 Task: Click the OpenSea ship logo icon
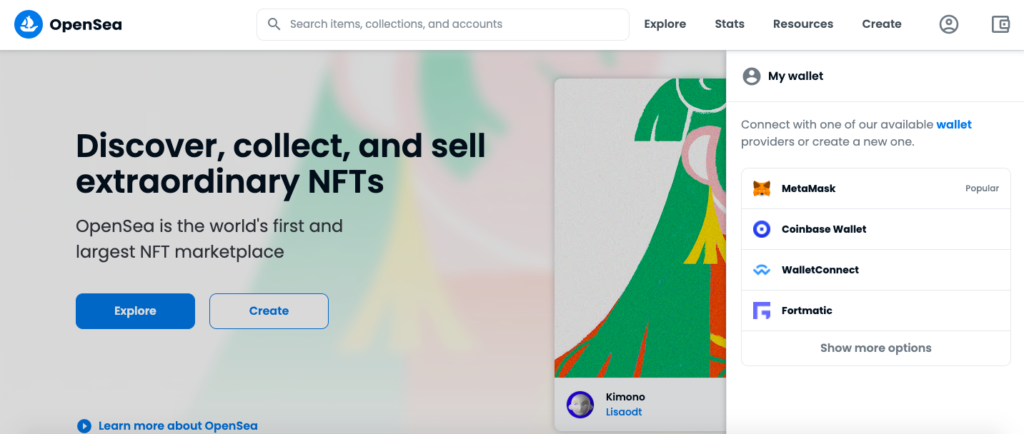click(28, 24)
